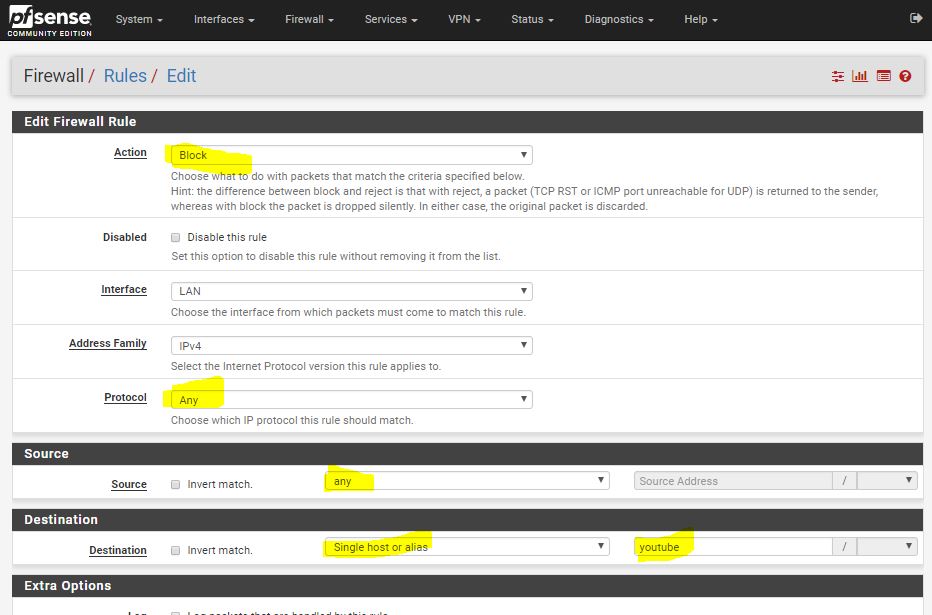Click the pfSense Community Edition logo
Viewport: 932px width, 615px height.
point(50,20)
